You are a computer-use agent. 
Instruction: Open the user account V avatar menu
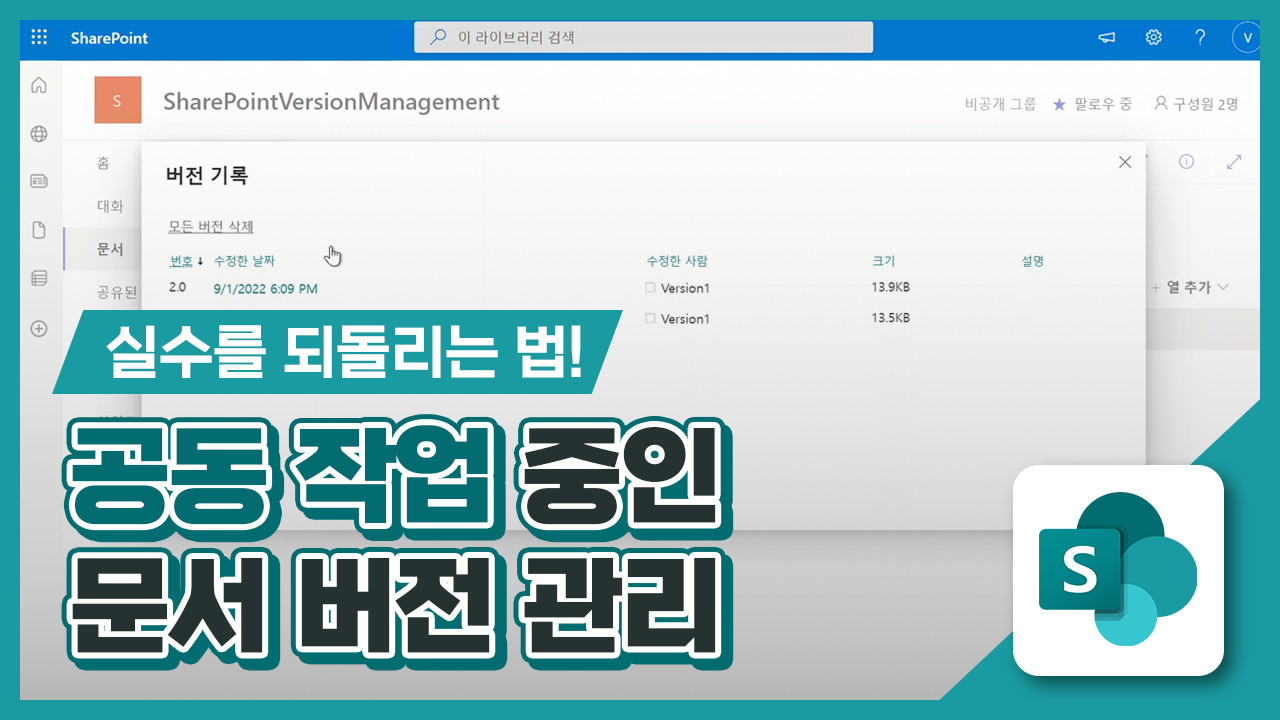[x=1246, y=38]
